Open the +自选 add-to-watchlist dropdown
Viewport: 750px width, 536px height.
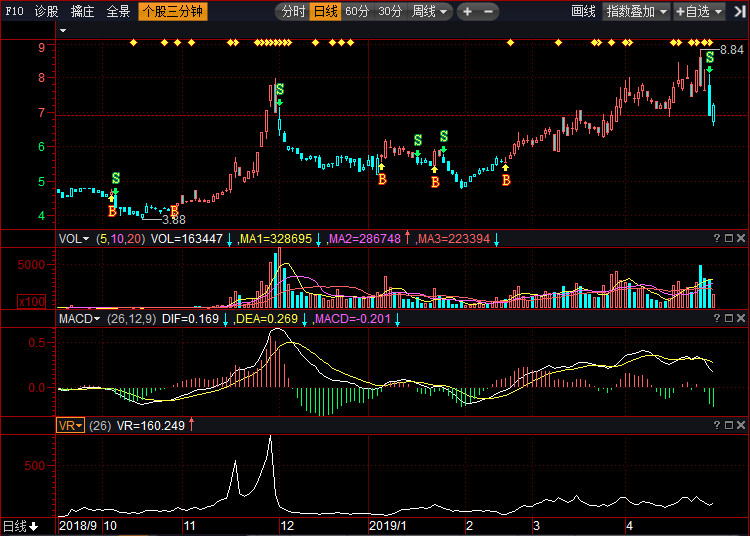699,11
